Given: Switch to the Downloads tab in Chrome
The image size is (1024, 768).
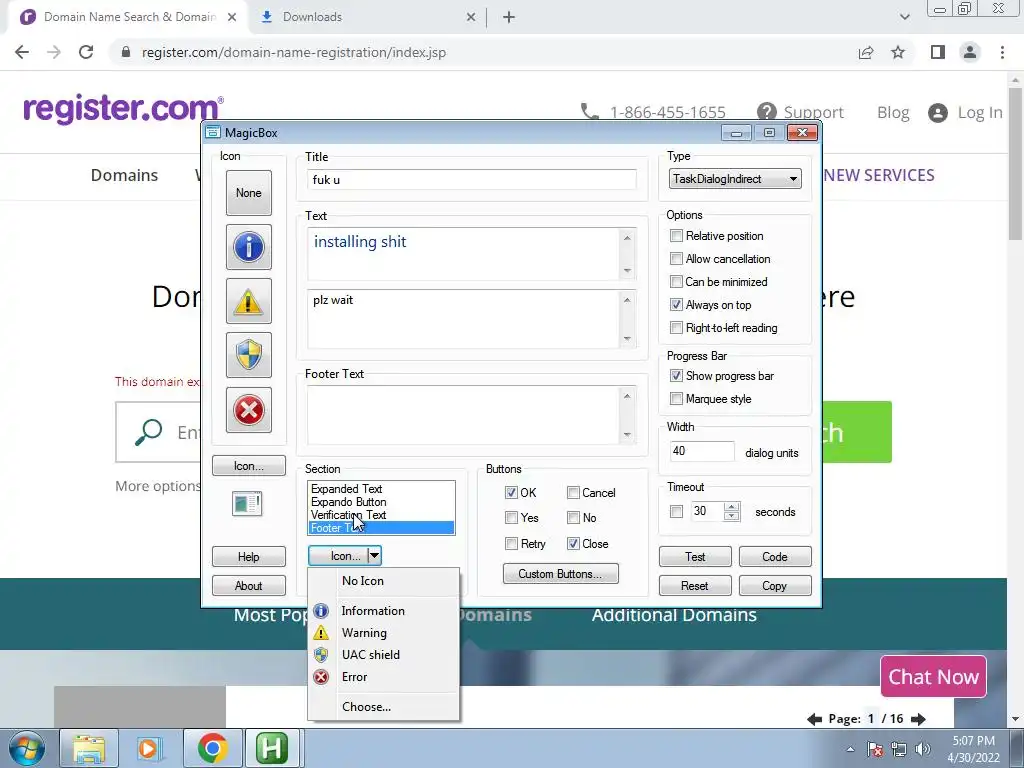Looking at the screenshot, I should [x=368, y=17].
